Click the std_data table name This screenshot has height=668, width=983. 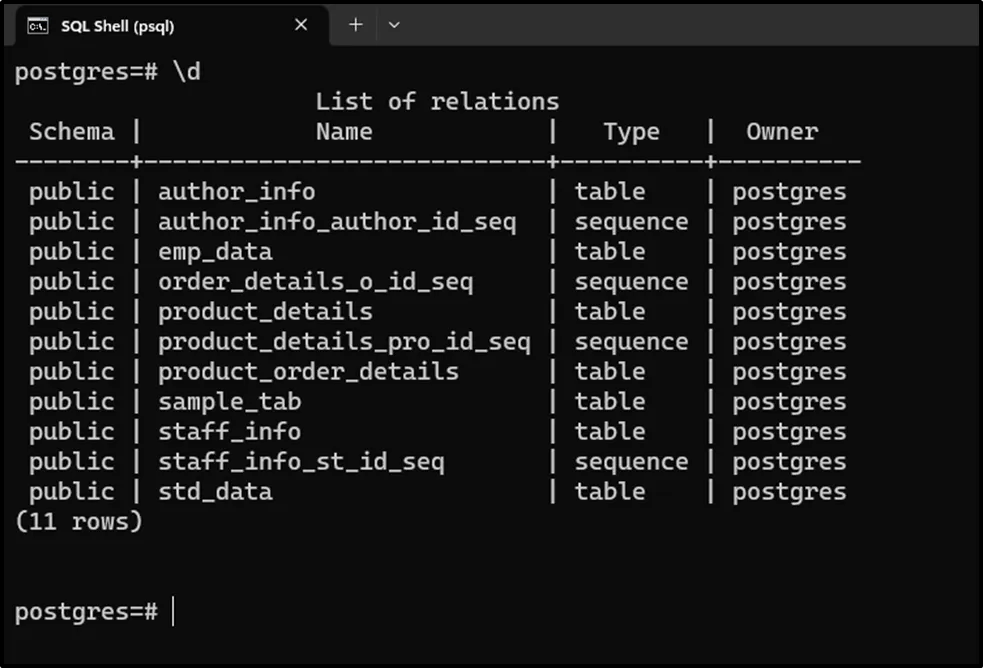coord(215,491)
